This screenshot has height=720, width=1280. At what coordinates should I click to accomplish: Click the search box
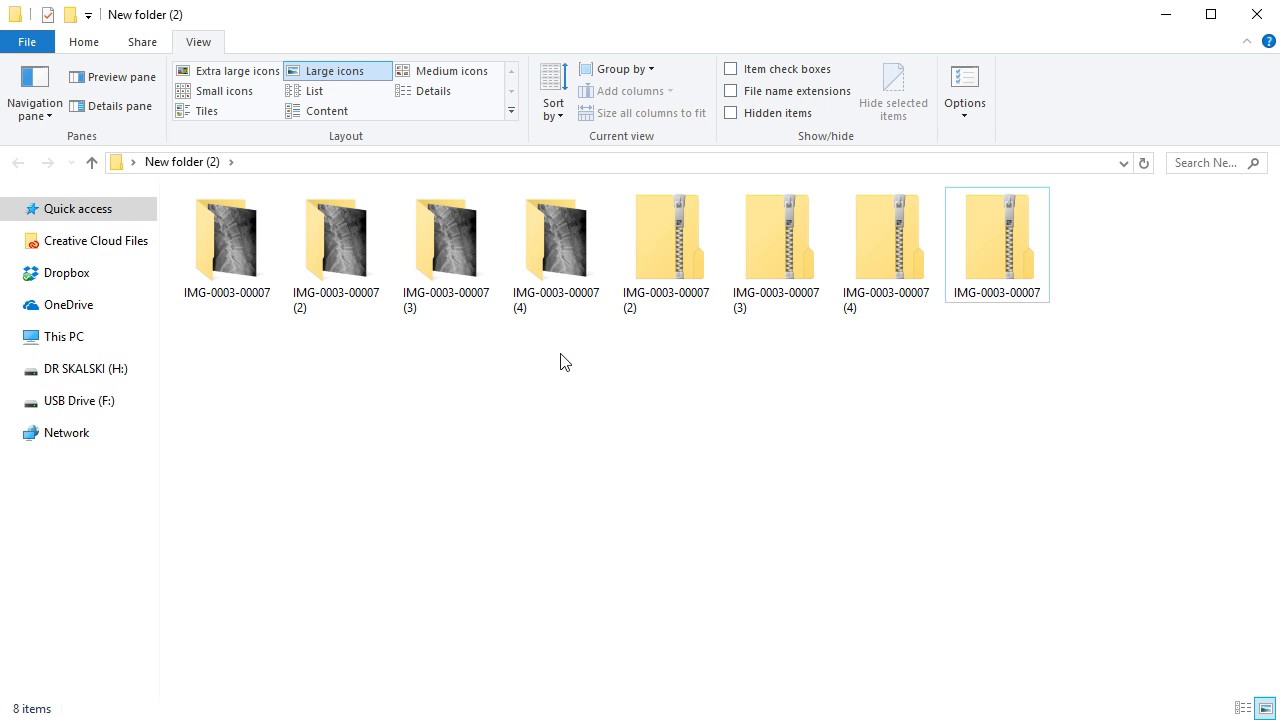[1206, 163]
